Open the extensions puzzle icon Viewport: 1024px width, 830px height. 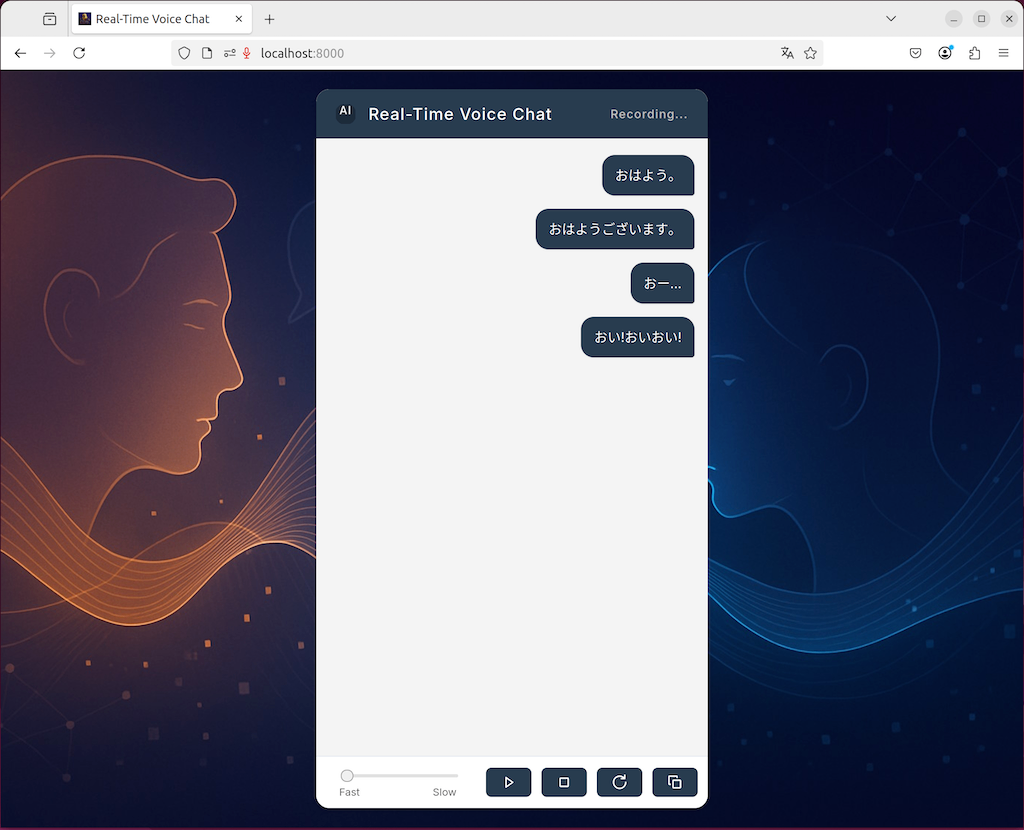(974, 54)
